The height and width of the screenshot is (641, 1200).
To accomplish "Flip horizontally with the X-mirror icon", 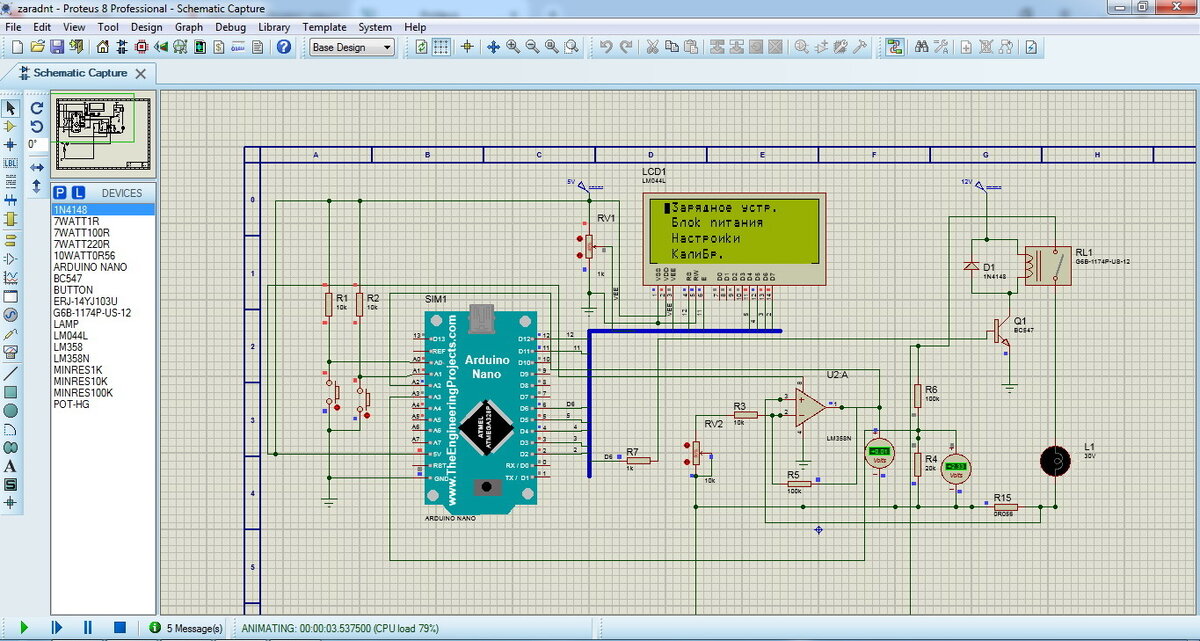I will [x=37, y=167].
